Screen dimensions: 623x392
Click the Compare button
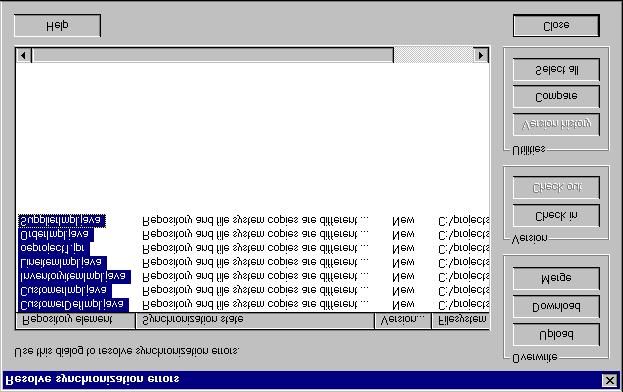(556, 97)
